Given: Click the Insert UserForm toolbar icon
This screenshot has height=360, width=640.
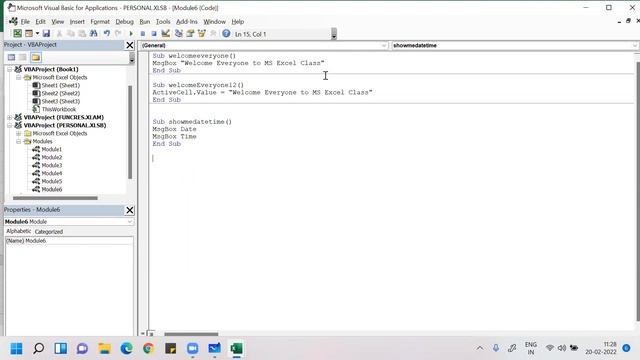Looking at the screenshot, I should (x=29, y=34).
